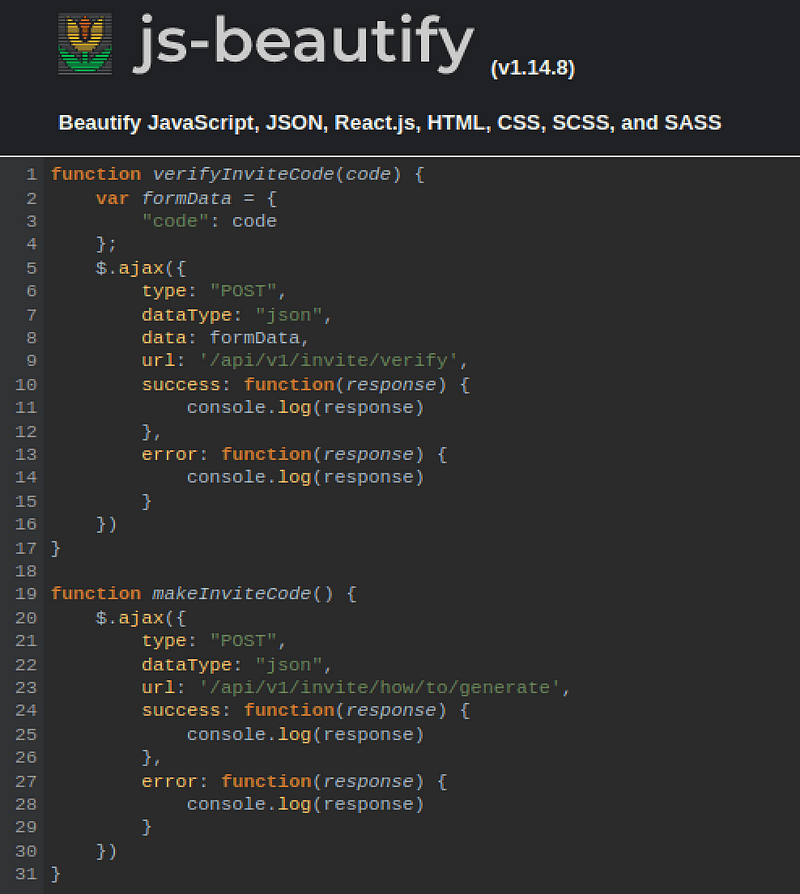Screen dimensions: 800x894
Task: Select the 'Beautify JavaScript, JSON...' subtitle text
Action: point(390,123)
